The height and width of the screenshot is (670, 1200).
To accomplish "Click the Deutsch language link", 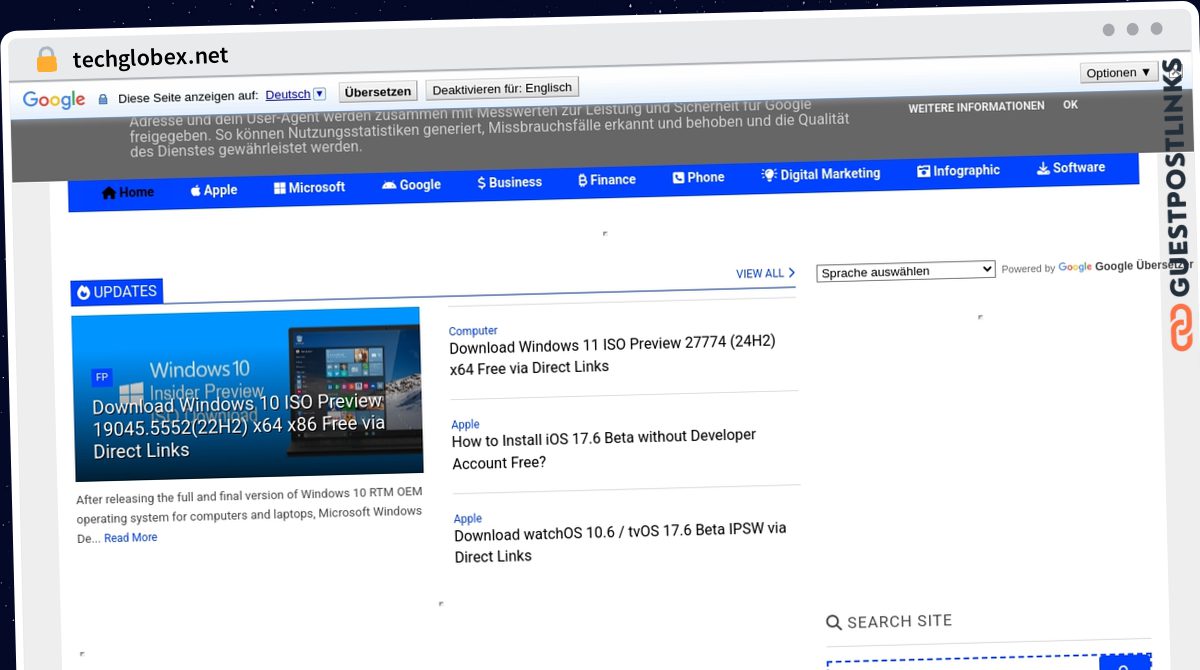I will [288, 94].
